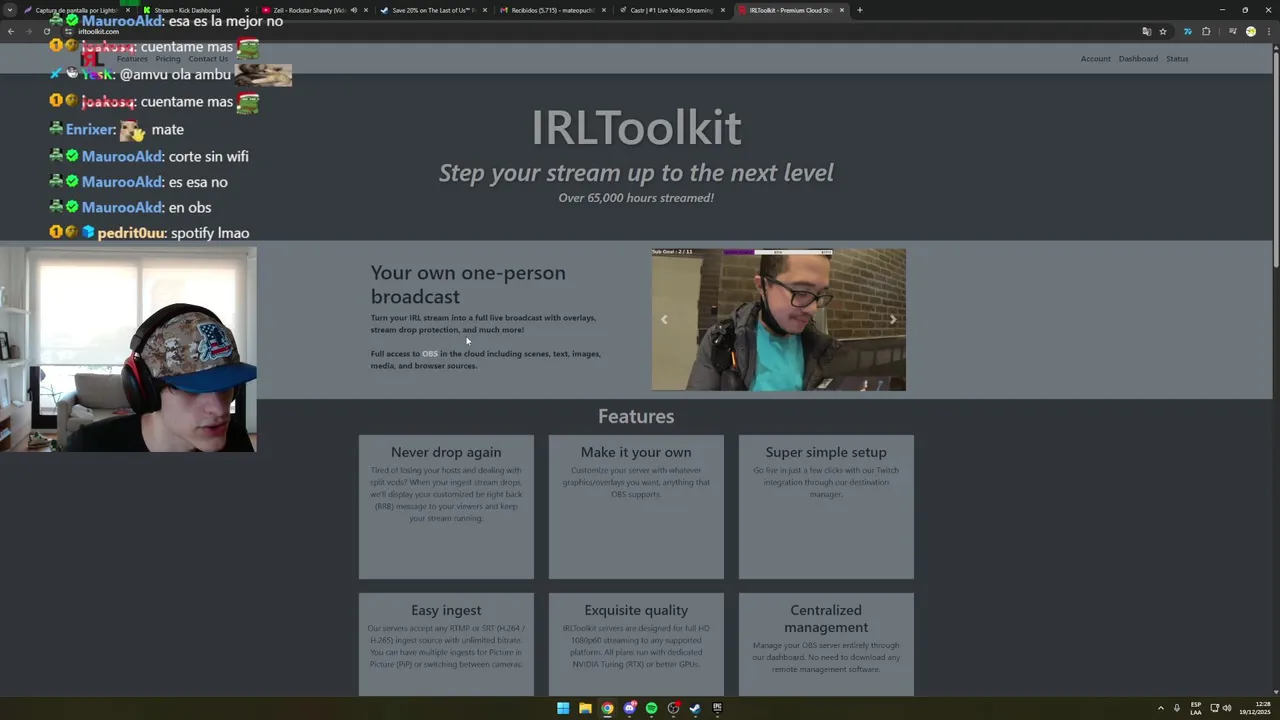Viewport: 1280px width, 720px height.
Task: Open the volume tray icon
Action: 1227,708
